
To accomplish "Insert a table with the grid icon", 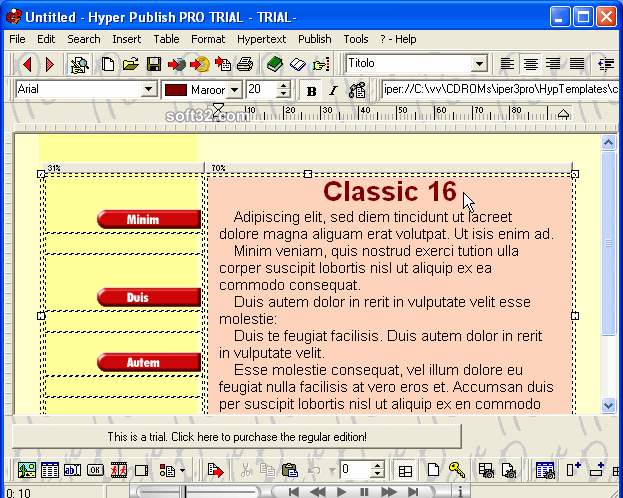I will coord(50,471).
